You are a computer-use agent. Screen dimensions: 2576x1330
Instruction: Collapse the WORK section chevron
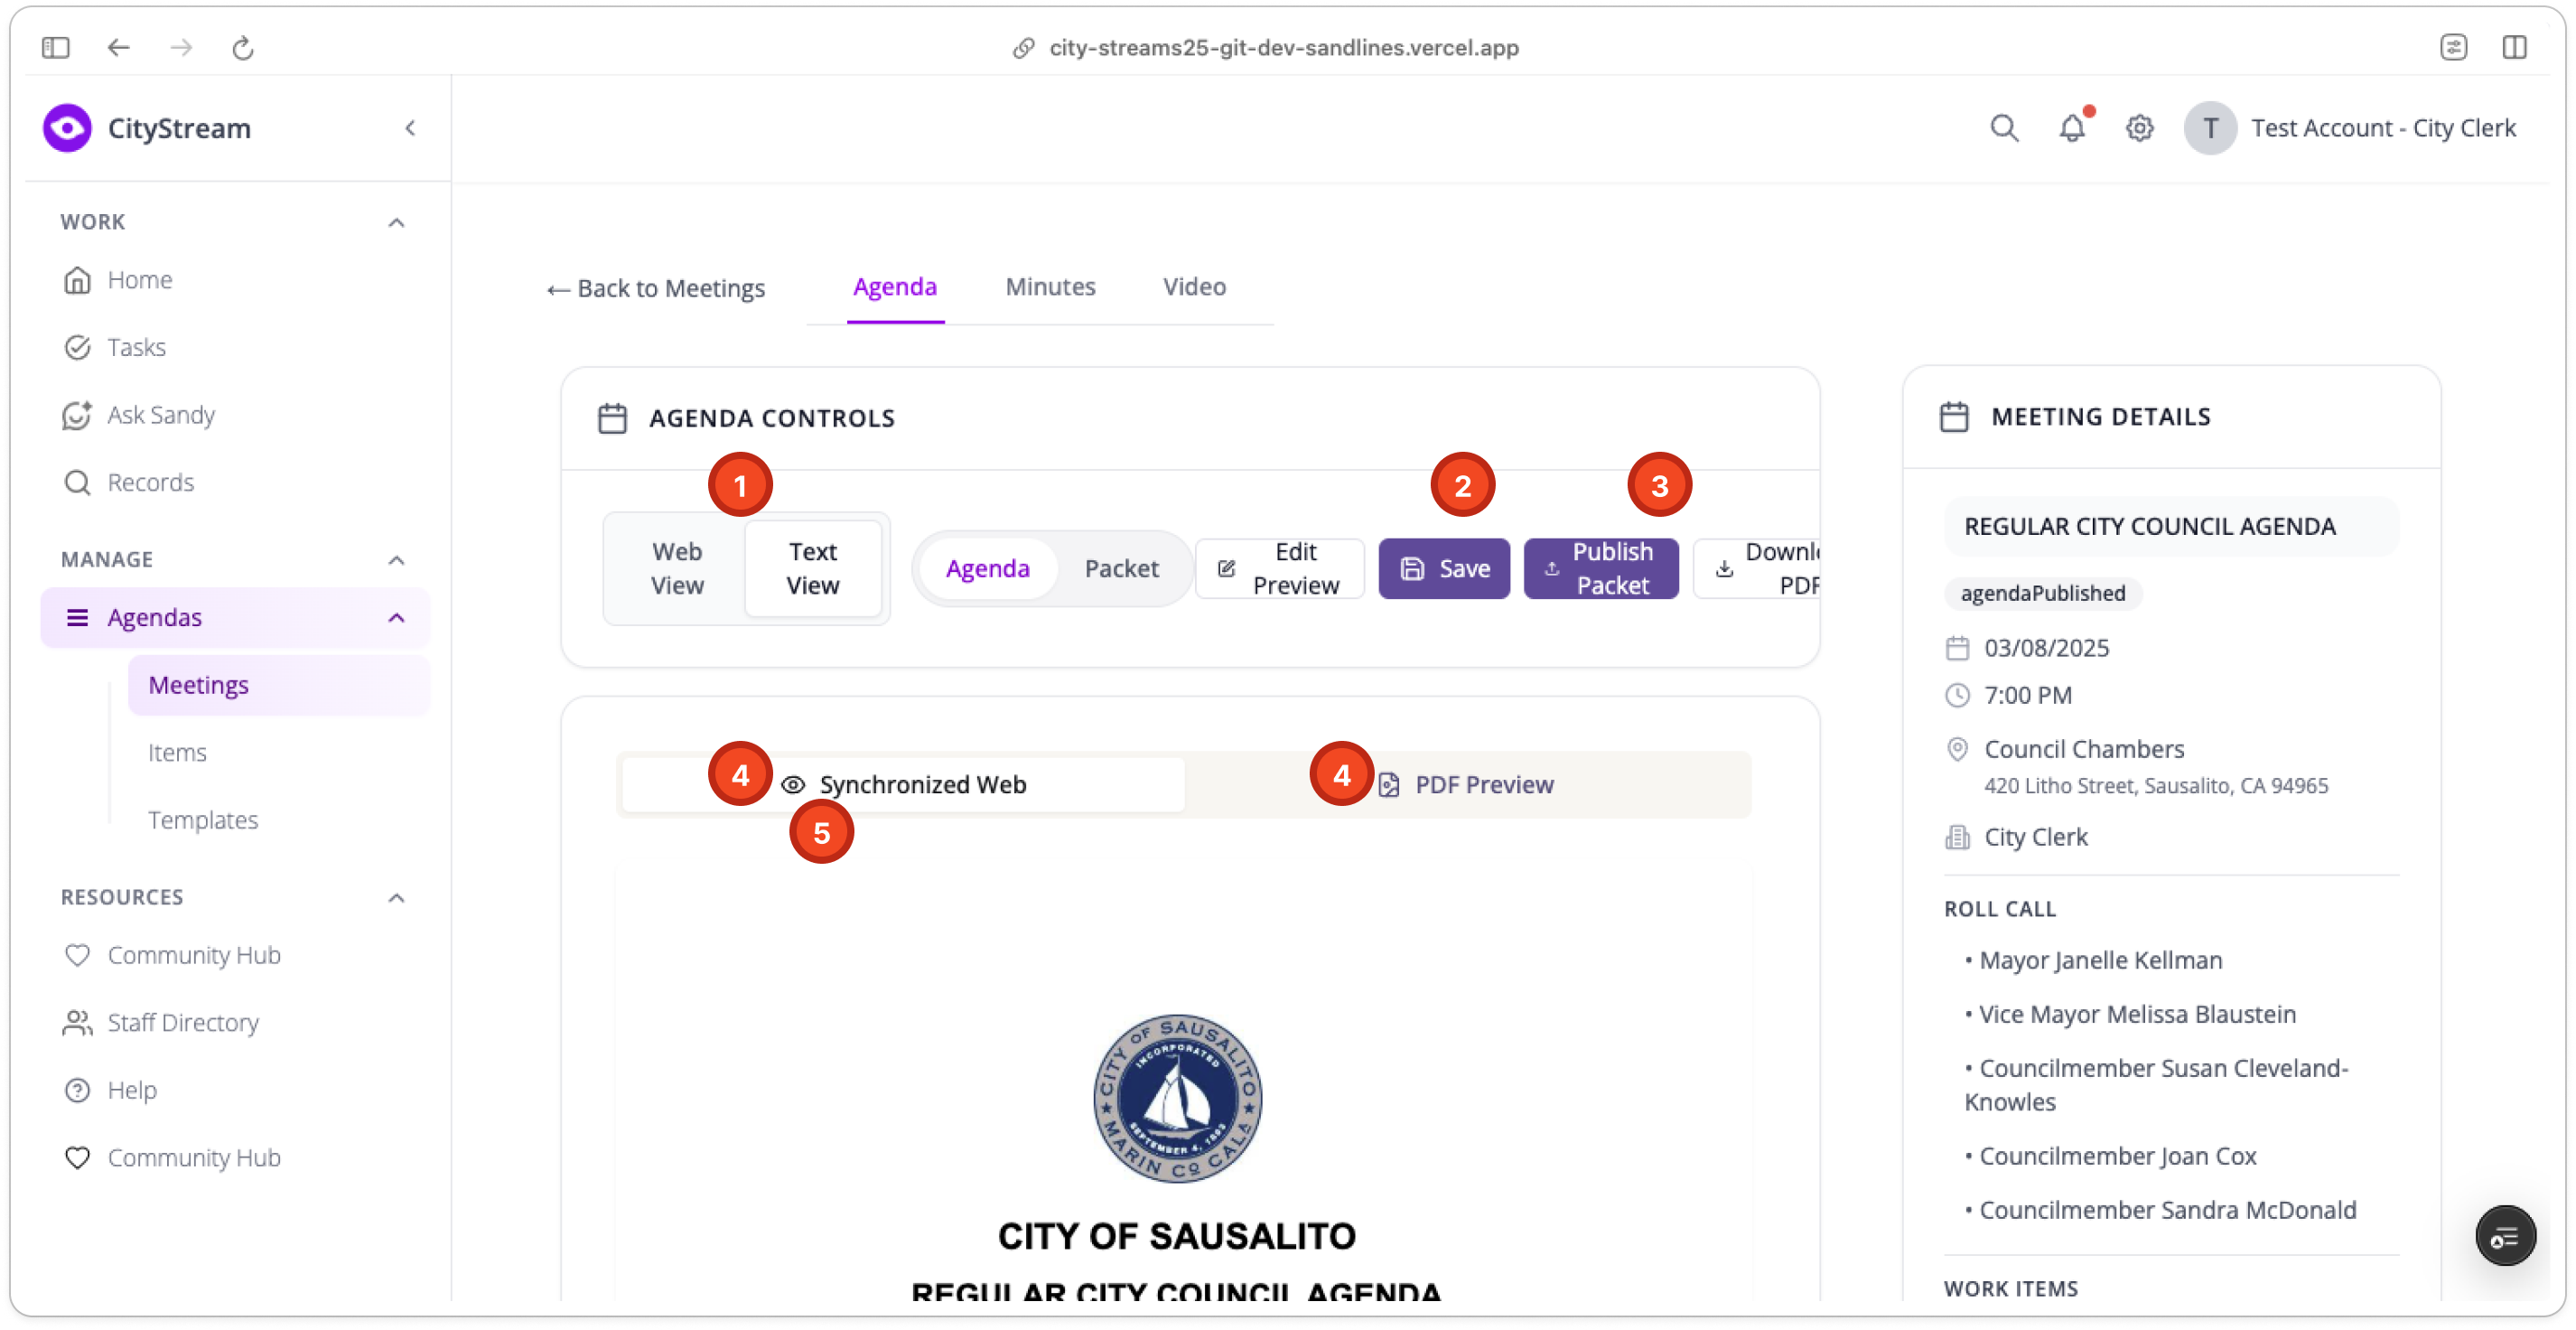(396, 222)
